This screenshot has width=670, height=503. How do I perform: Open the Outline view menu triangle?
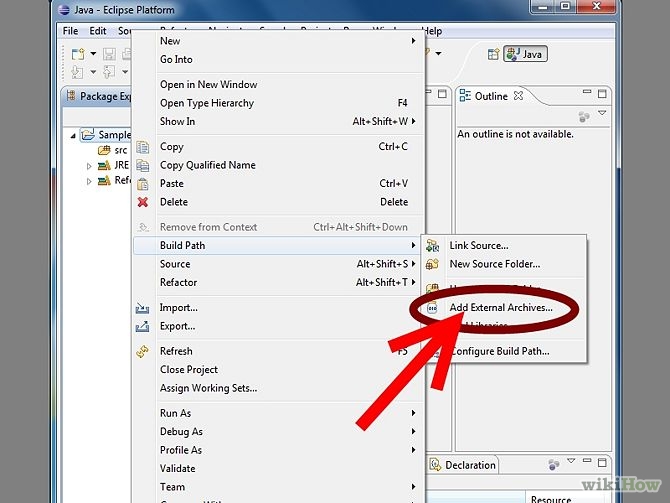[x=602, y=113]
